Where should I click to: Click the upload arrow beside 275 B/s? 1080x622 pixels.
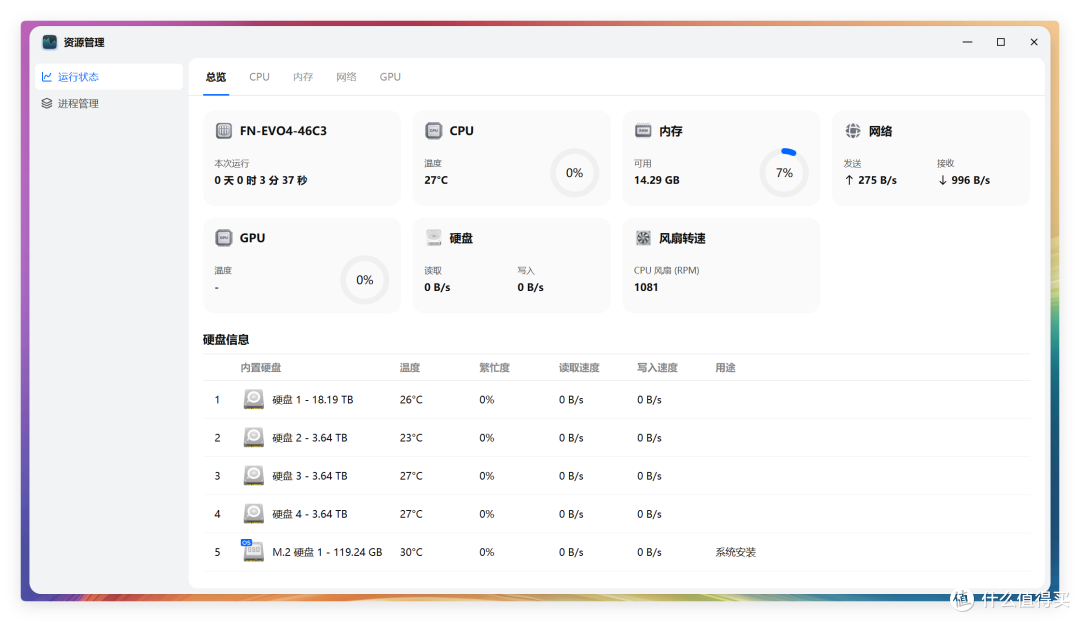(x=849, y=180)
